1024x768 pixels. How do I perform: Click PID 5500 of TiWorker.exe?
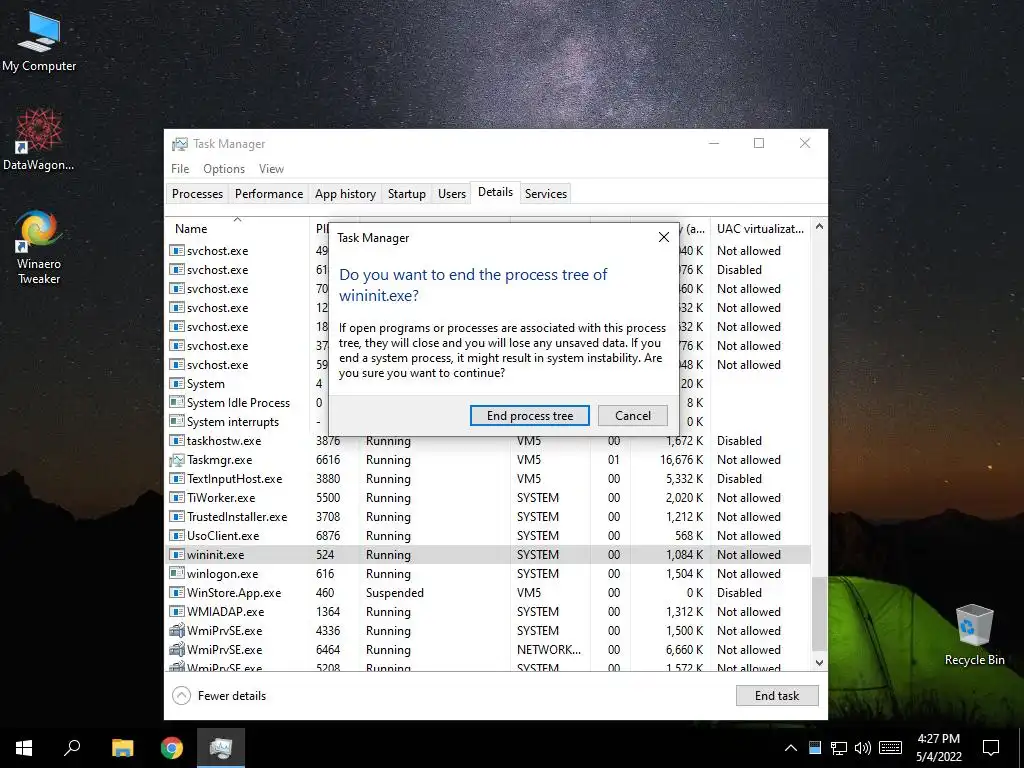click(x=328, y=498)
